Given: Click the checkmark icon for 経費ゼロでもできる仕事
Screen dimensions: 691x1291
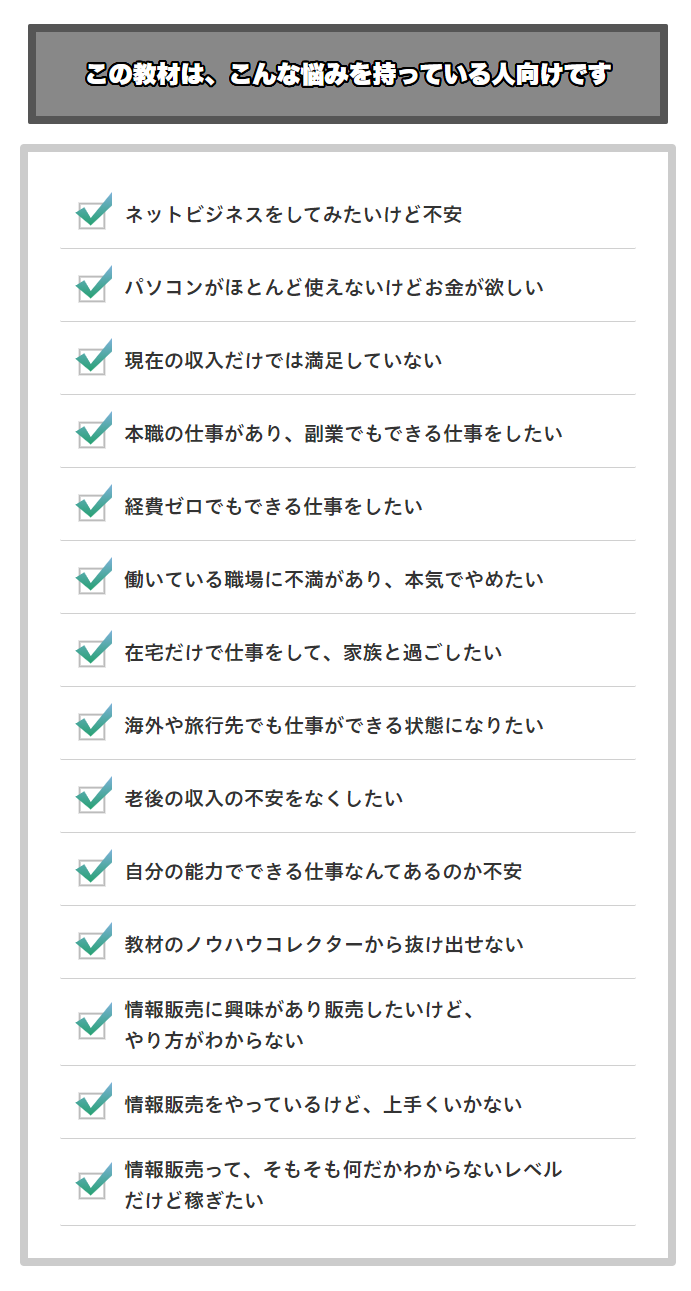Looking at the screenshot, I should tap(94, 503).
